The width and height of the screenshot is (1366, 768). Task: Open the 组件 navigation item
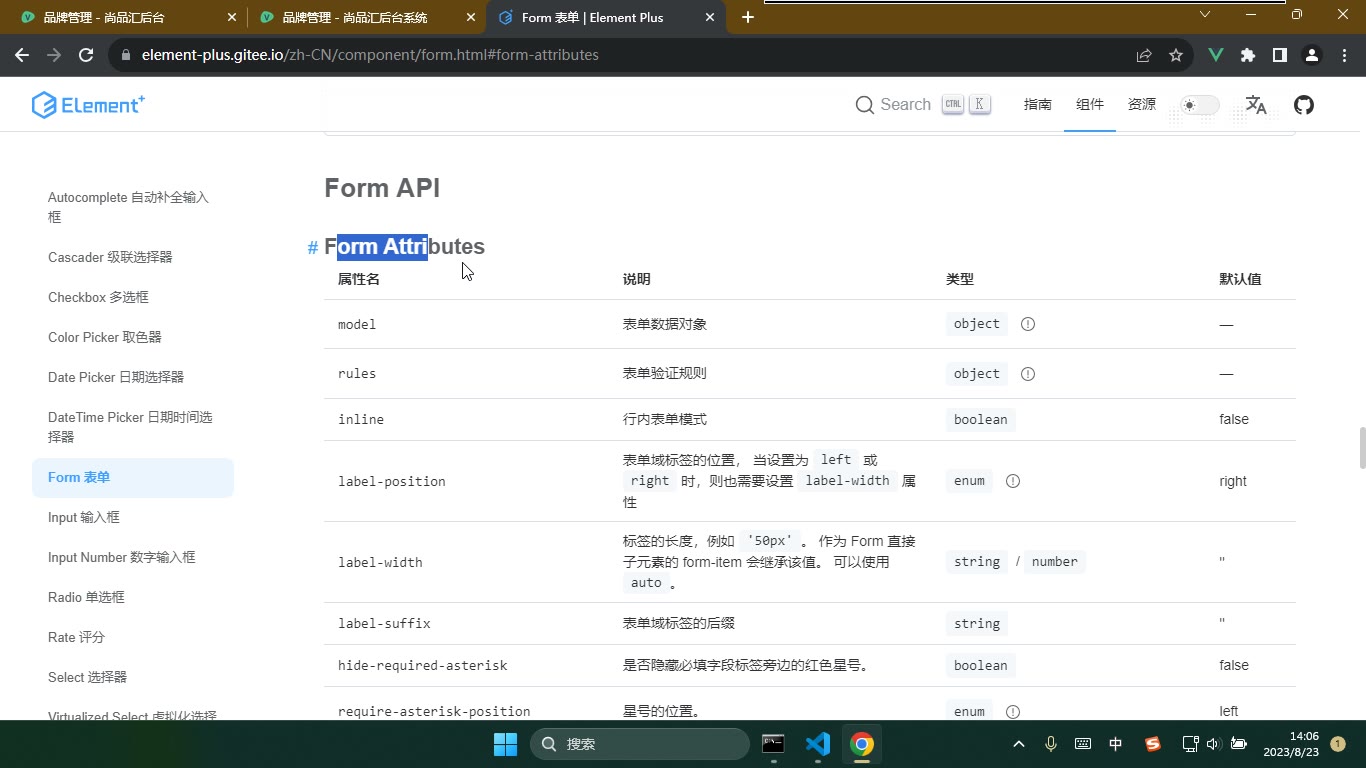click(1090, 104)
